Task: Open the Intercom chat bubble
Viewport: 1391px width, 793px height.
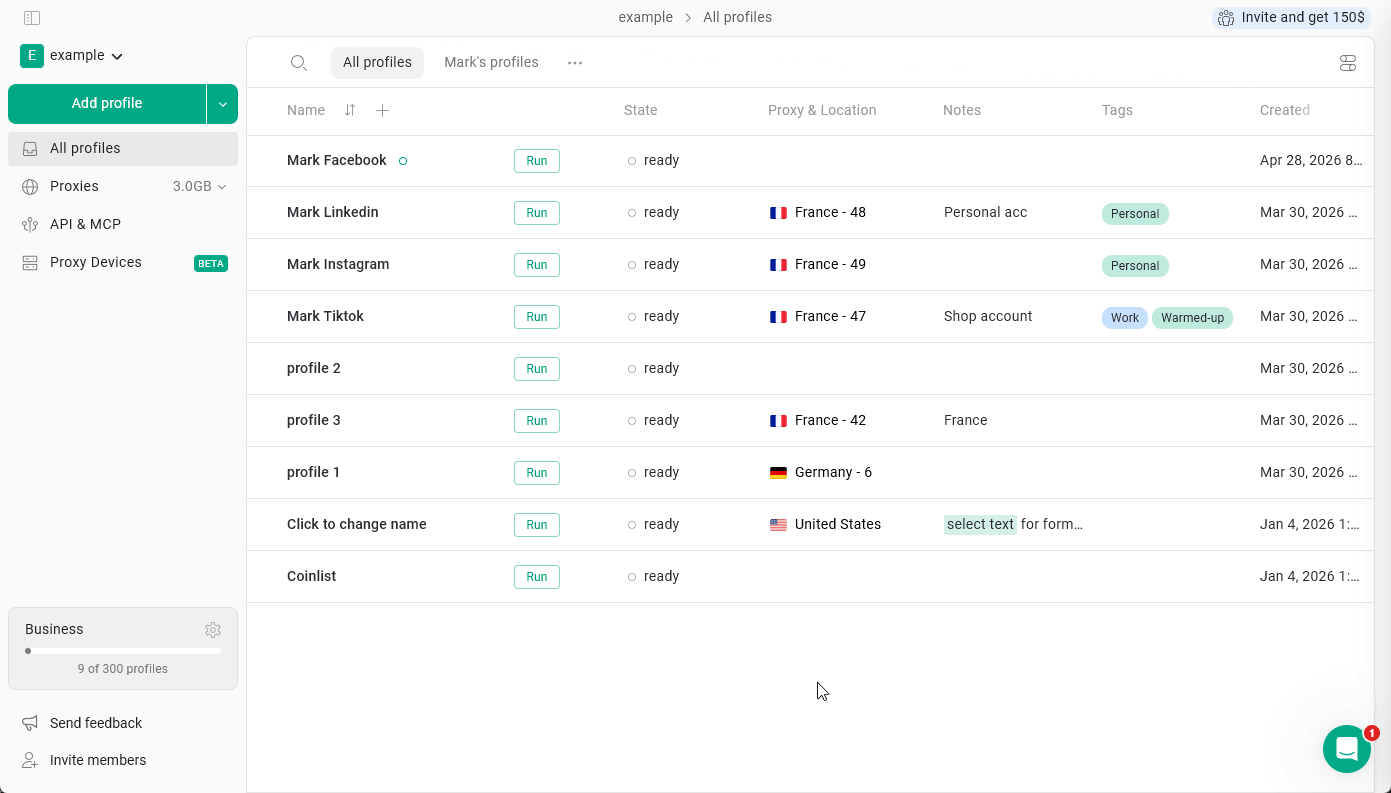Action: [1347, 749]
